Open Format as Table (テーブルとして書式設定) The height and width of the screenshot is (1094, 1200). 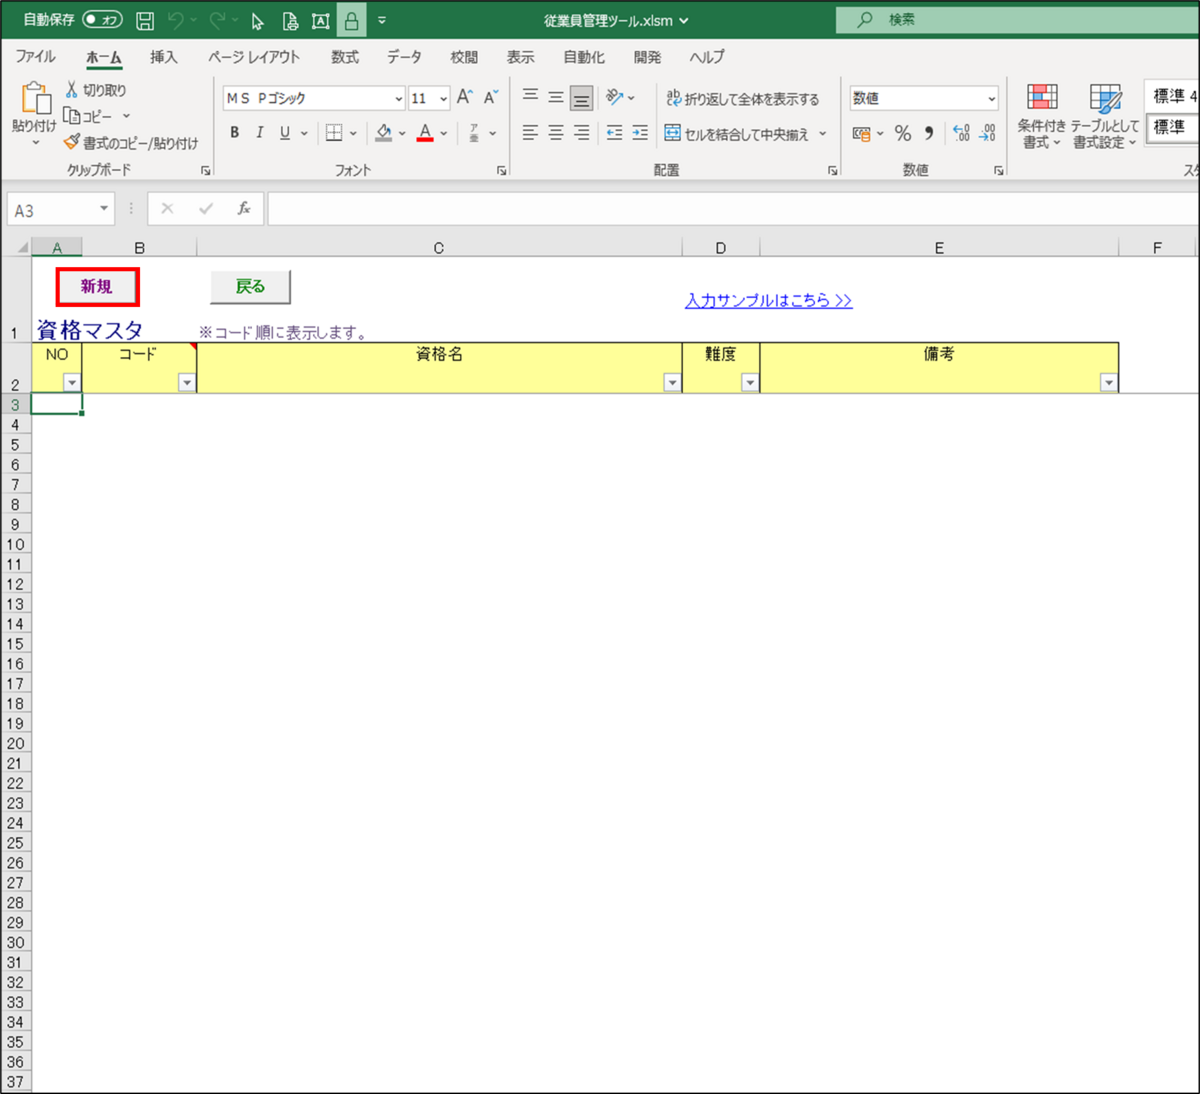pyautogui.click(x=1105, y=117)
